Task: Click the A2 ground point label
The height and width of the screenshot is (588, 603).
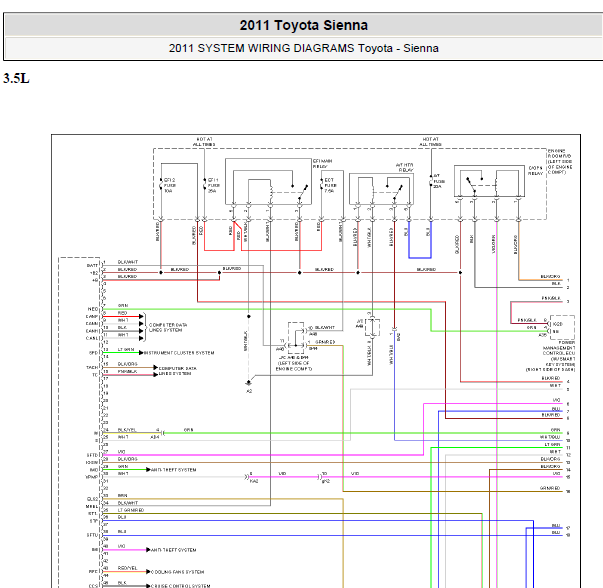Action: point(249,391)
